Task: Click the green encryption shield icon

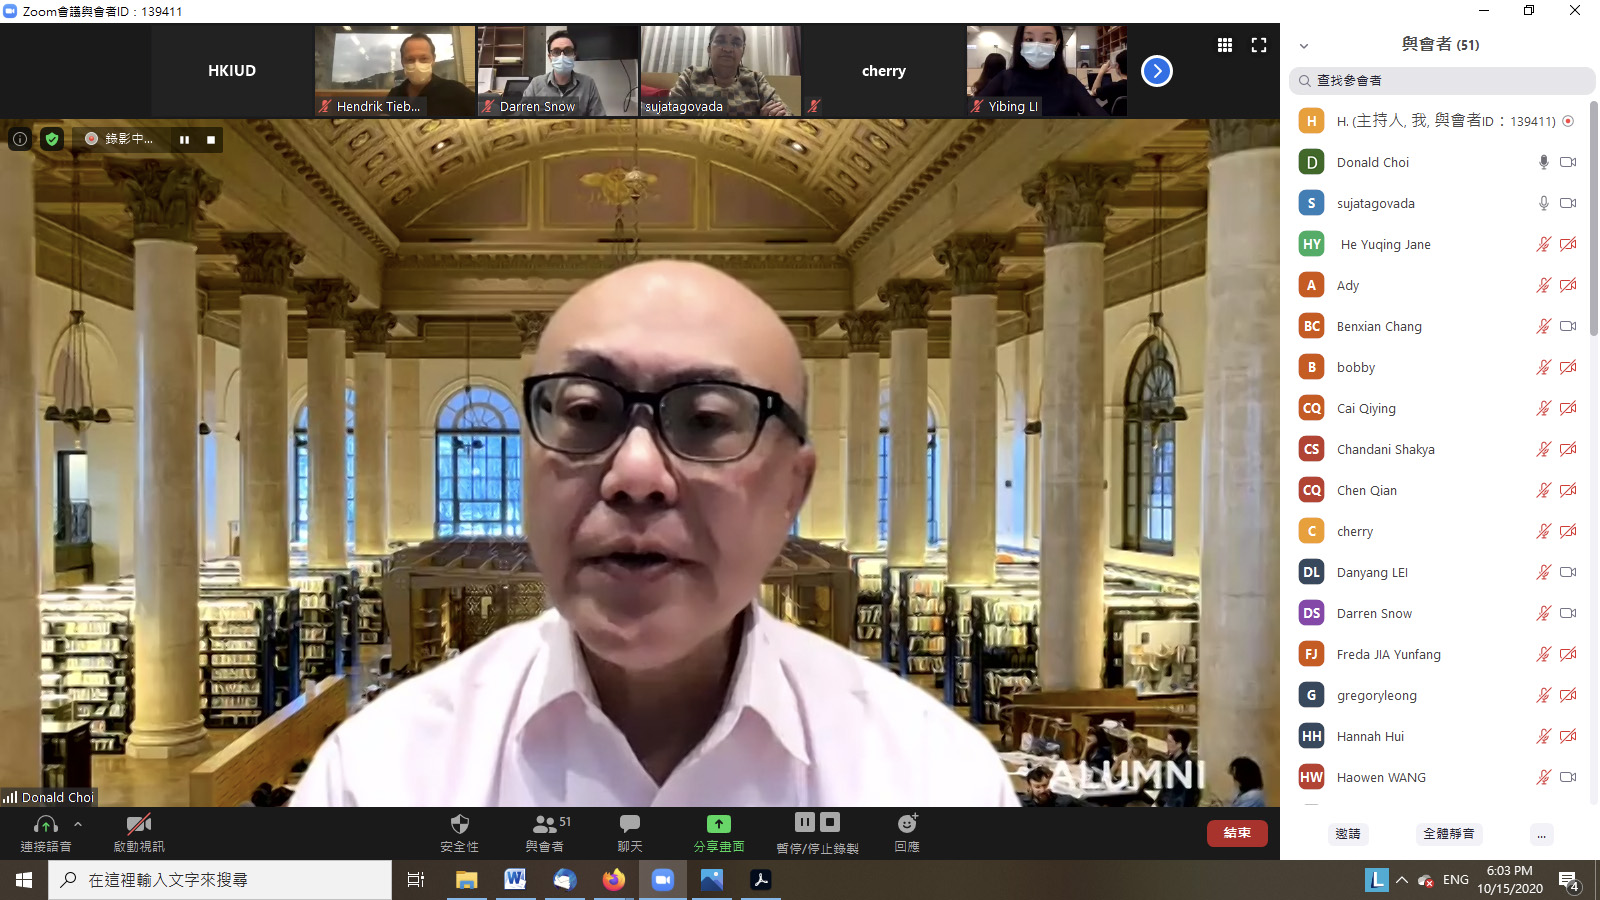Action: (52, 139)
